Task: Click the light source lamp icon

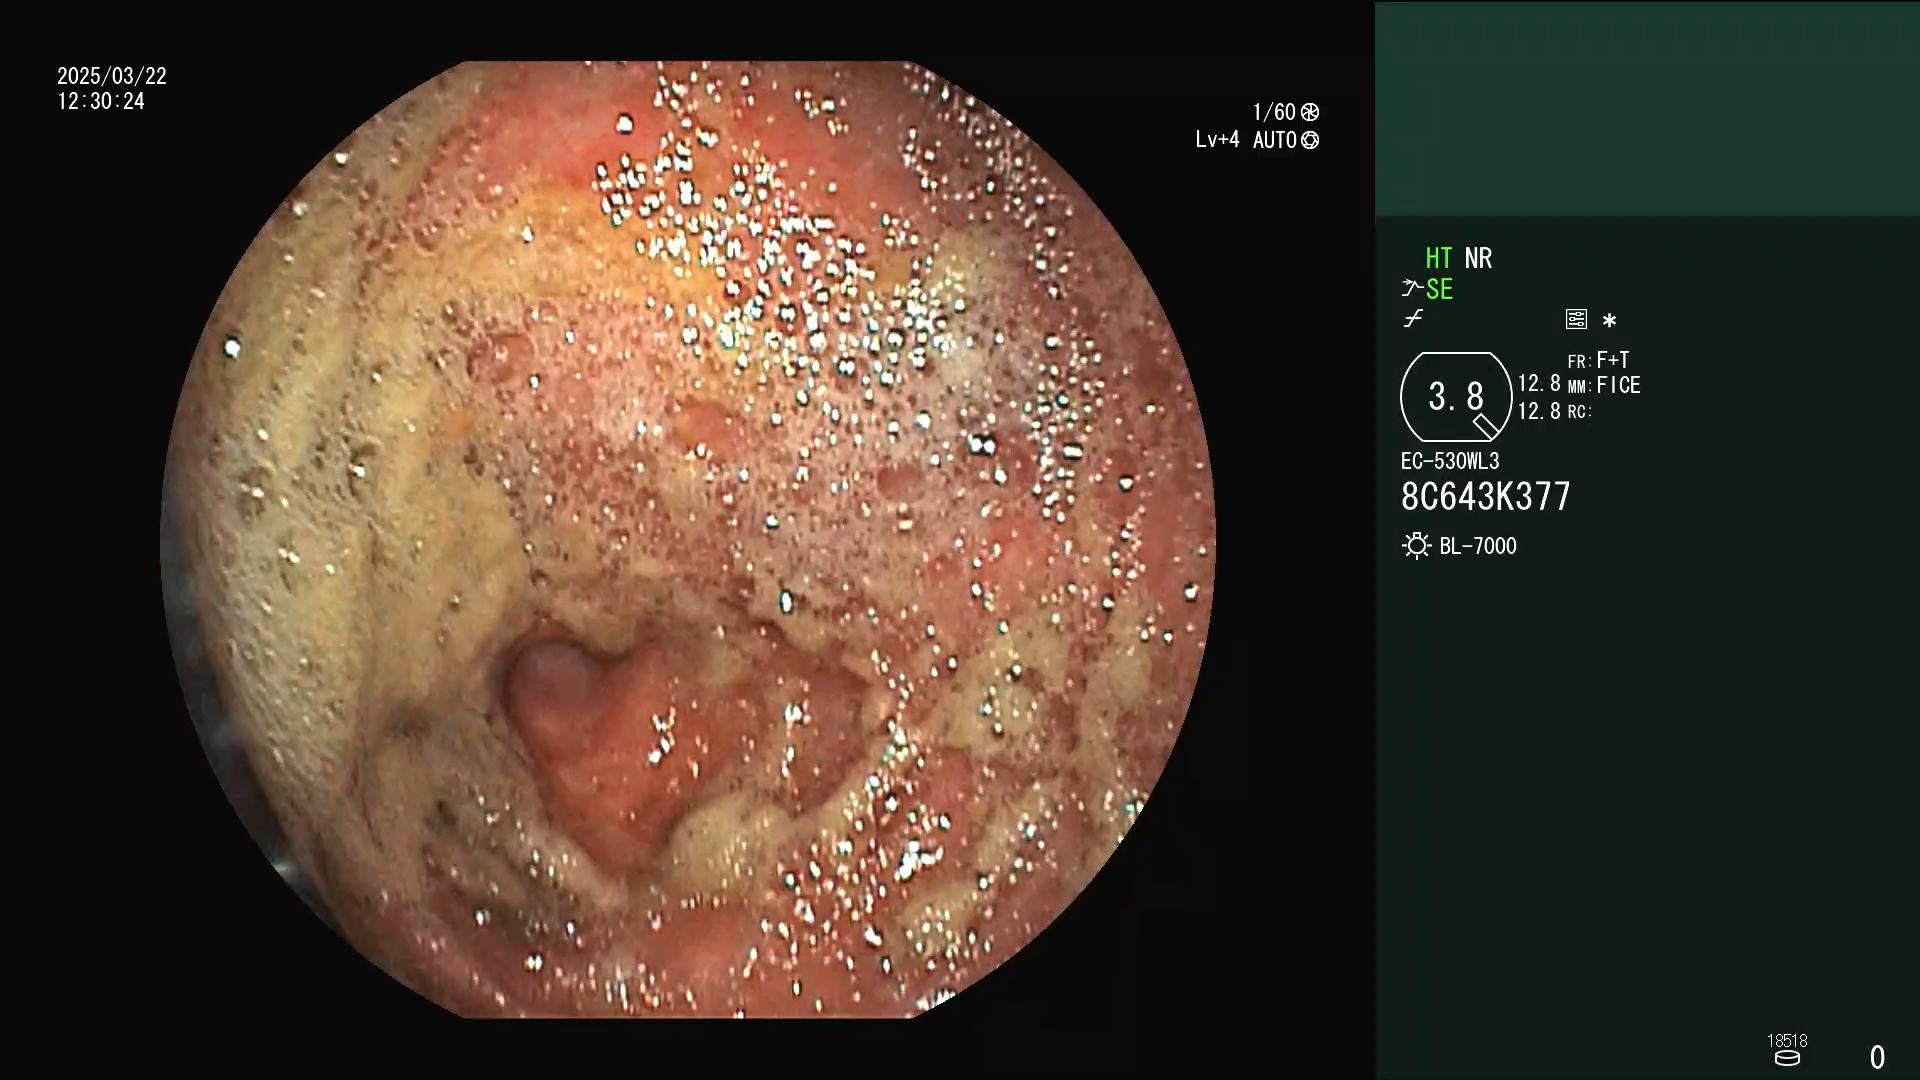Action: (1416, 546)
